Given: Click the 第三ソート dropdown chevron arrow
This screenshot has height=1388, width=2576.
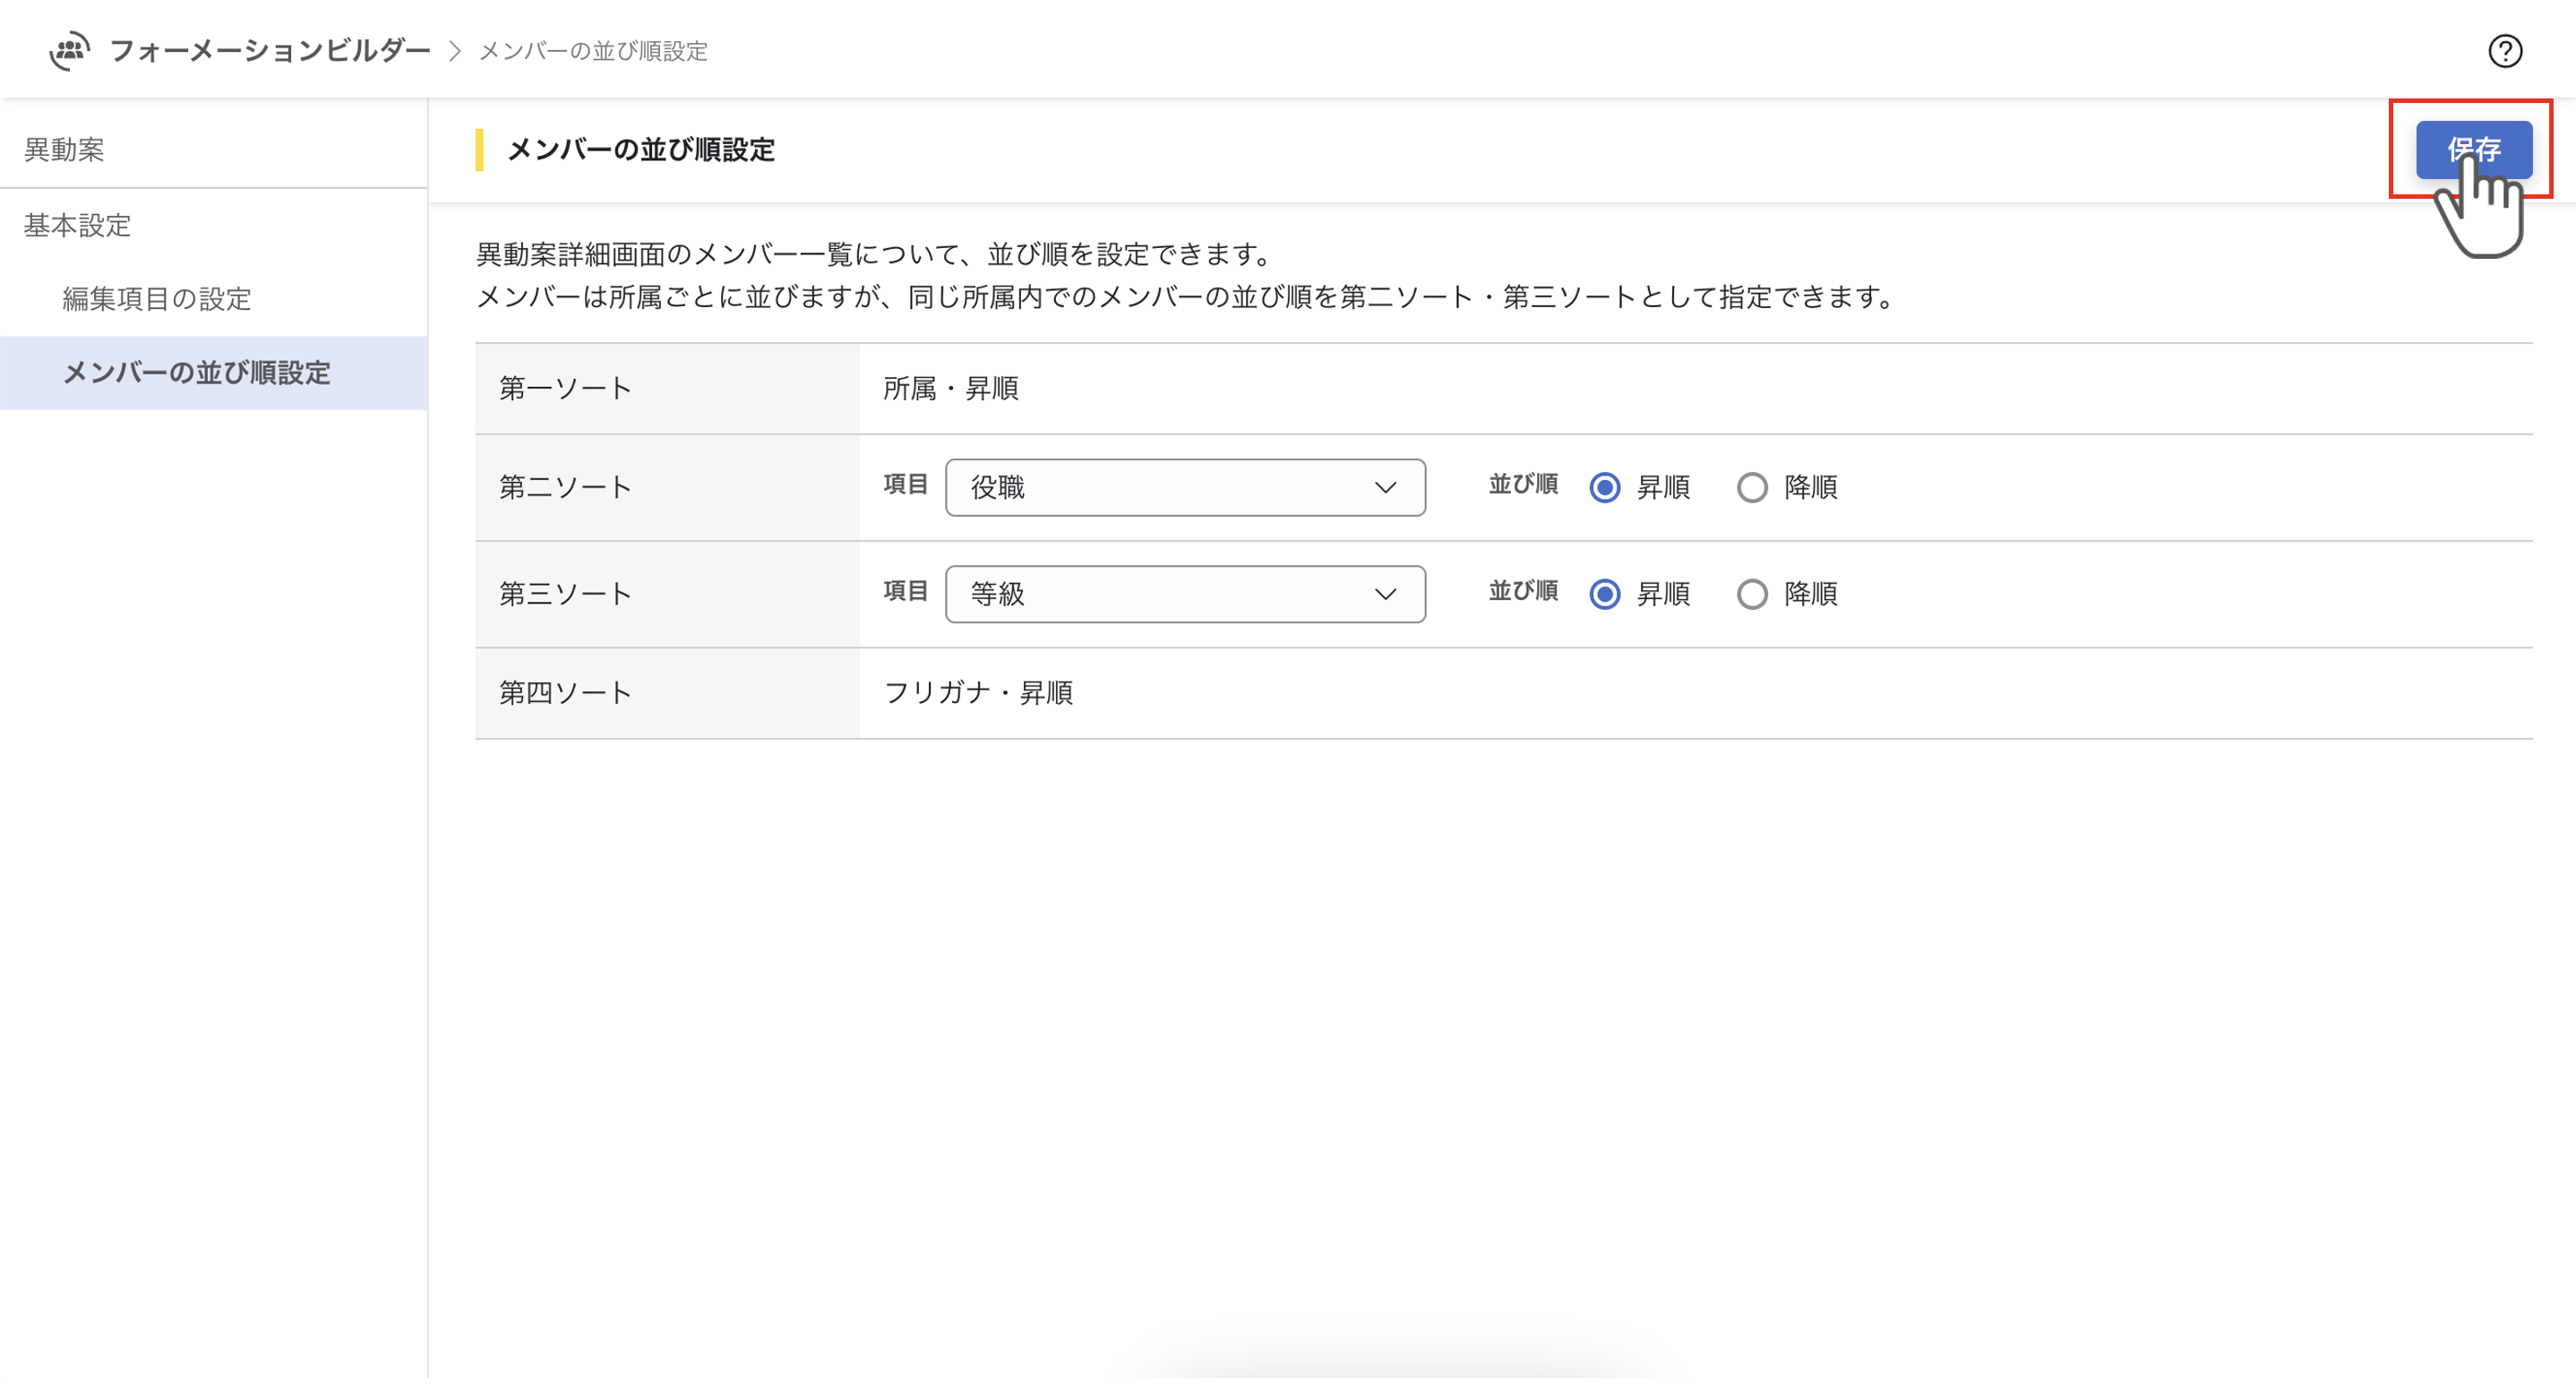Looking at the screenshot, I should point(1385,595).
